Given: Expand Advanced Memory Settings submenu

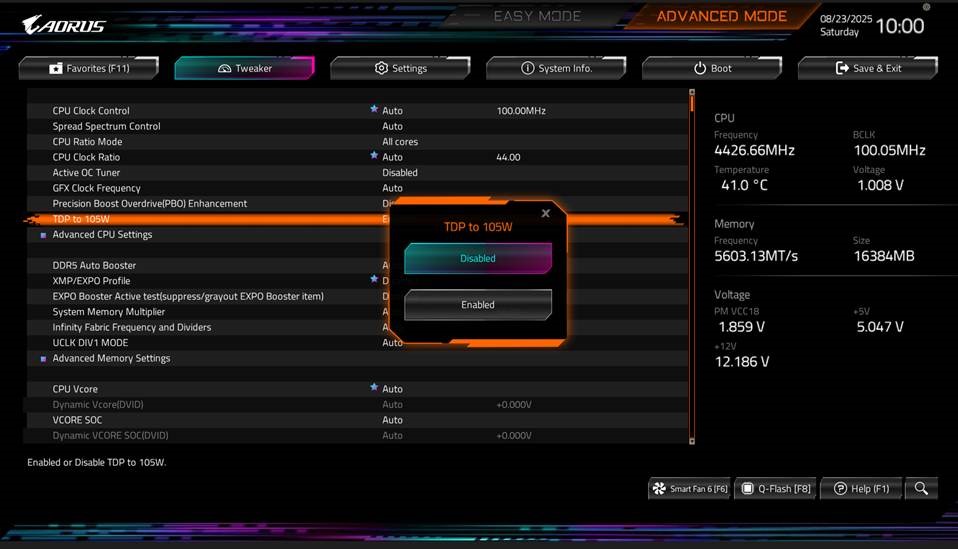Looking at the screenshot, I should [x=111, y=358].
